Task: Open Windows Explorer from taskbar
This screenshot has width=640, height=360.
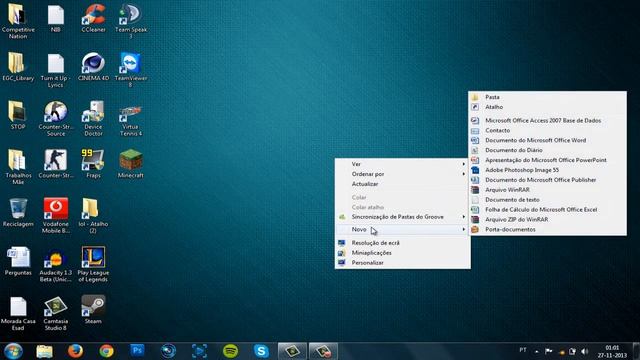Action: click(x=44, y=351)
